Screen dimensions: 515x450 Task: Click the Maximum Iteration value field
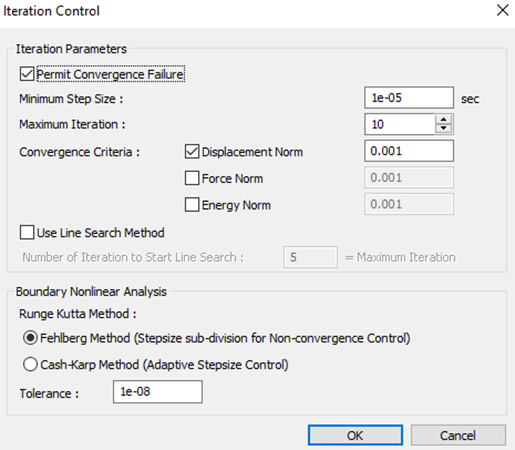pos(400,124)
